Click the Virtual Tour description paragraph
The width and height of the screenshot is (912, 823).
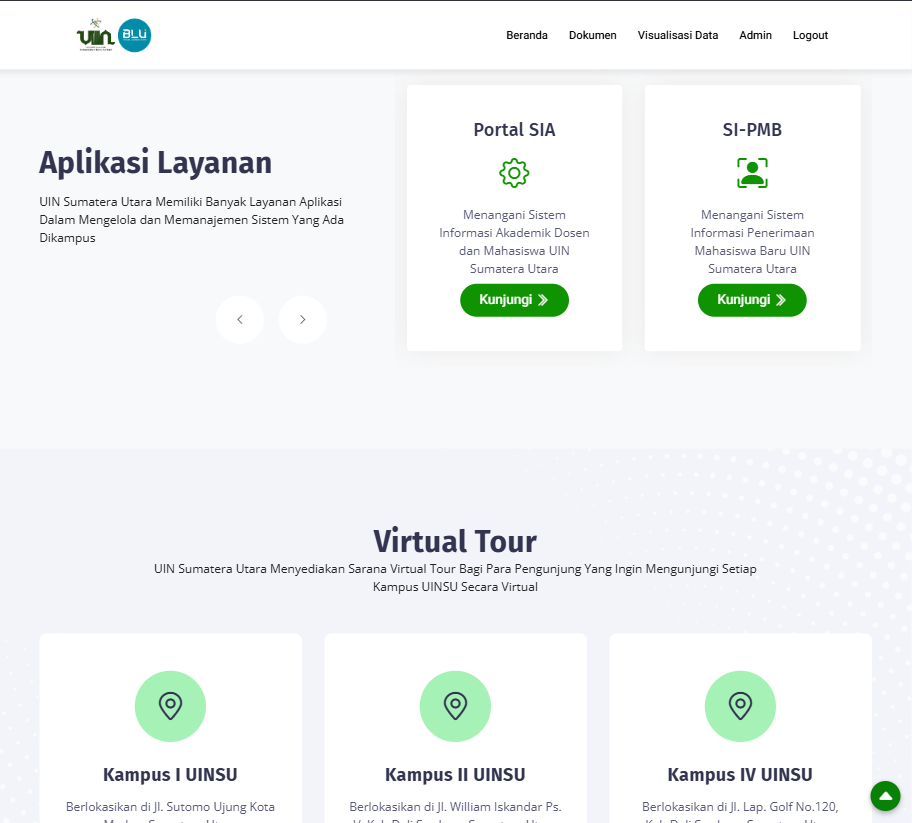coord(455,578)
